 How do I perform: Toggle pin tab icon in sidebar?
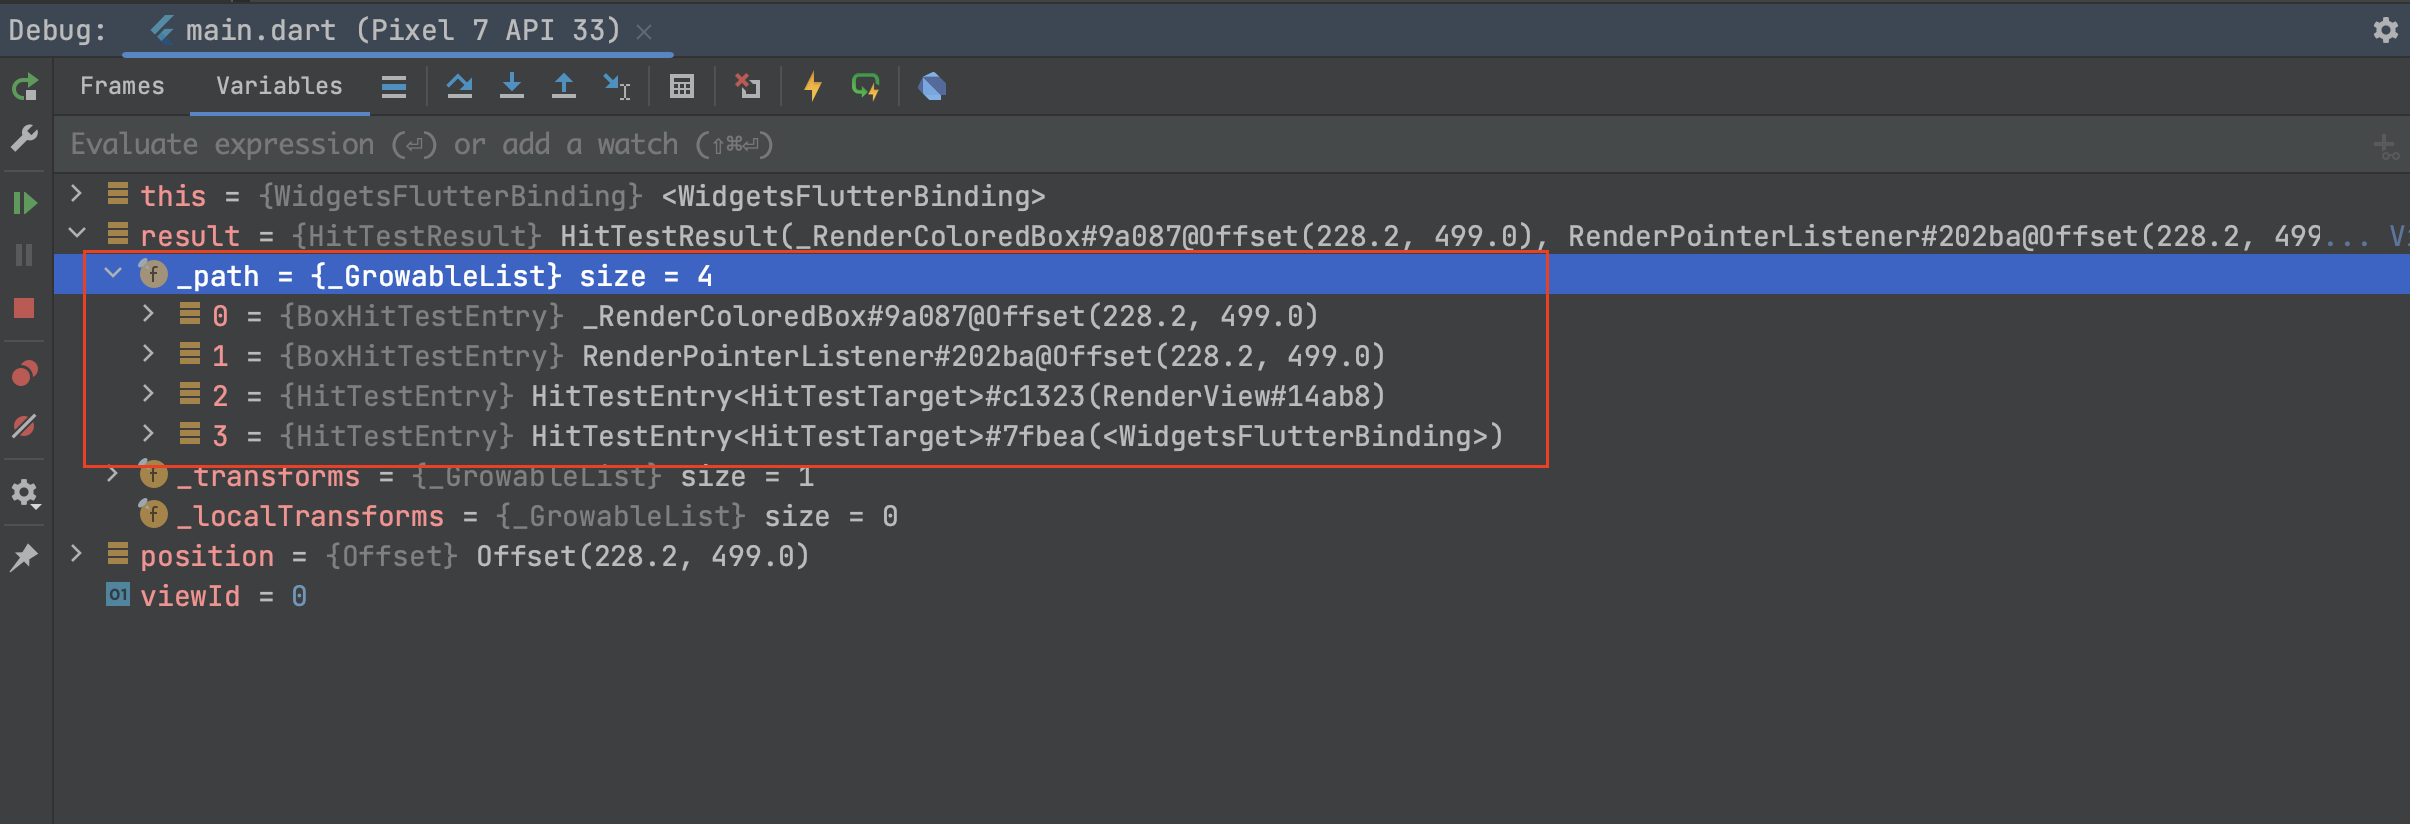point(24,556)
